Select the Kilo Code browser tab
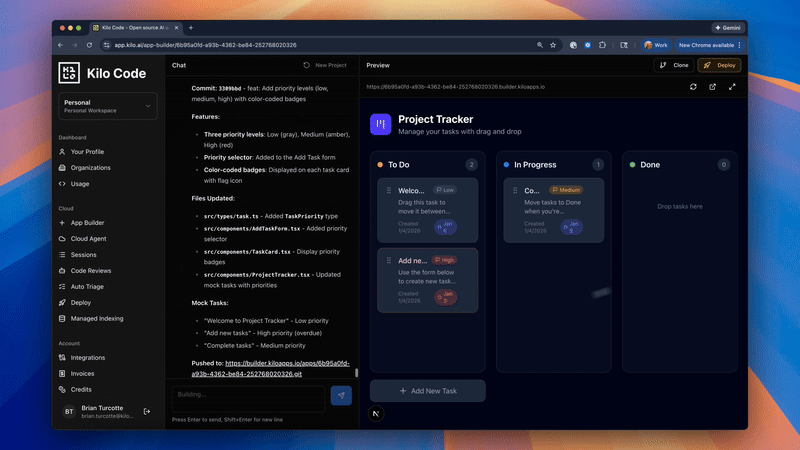This screenshot has height=450, width=800. [x=136, y=28]
